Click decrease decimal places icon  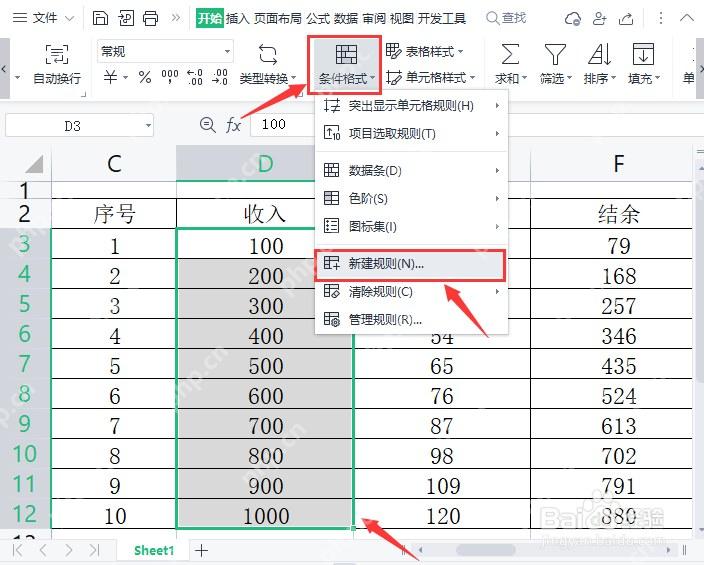220,77
